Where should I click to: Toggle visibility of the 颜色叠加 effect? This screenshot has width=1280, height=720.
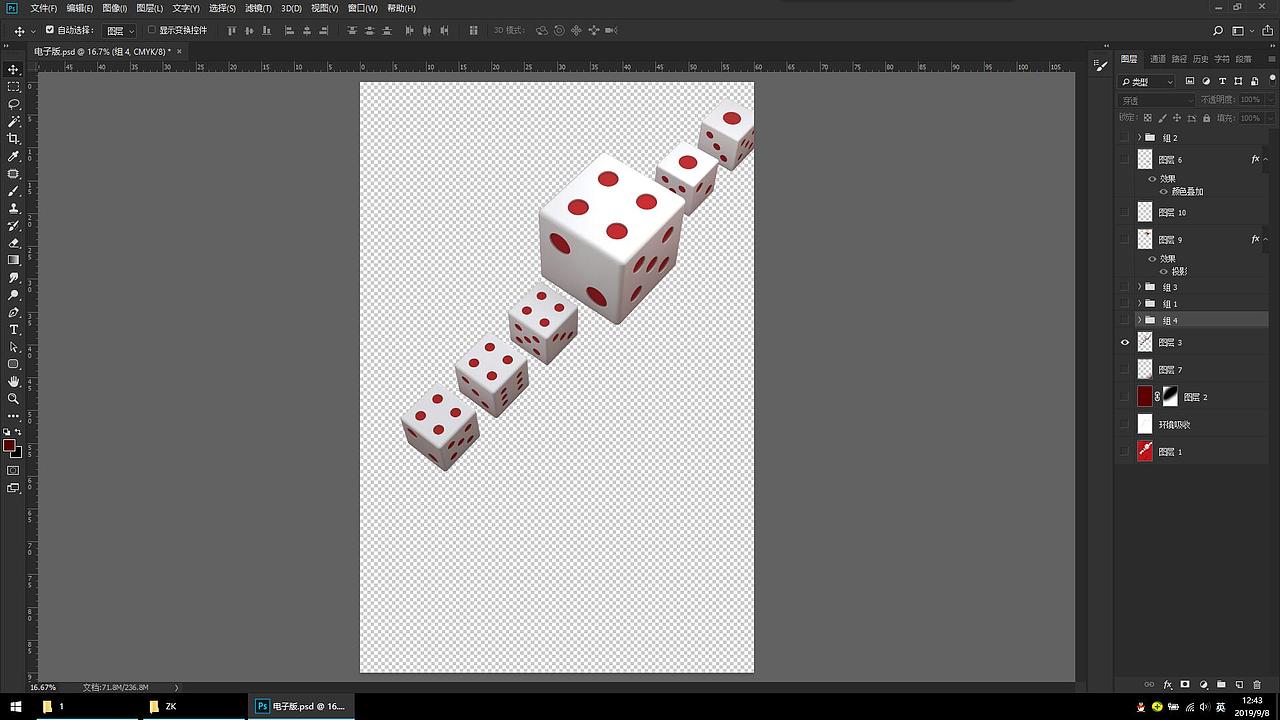[1164, 192]
